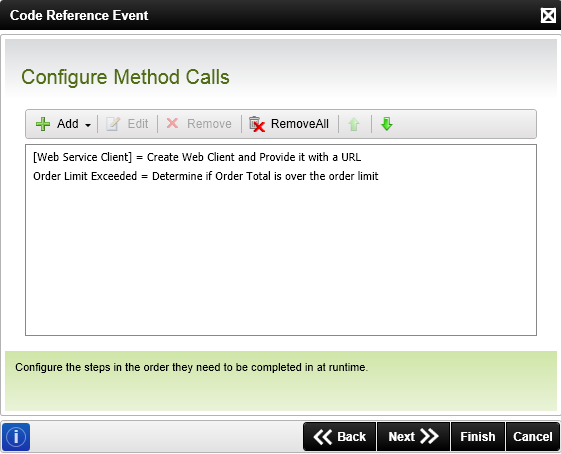The image size is (561, 454).
Task: Click the Edit toolbar label
Action: (138, 124)
